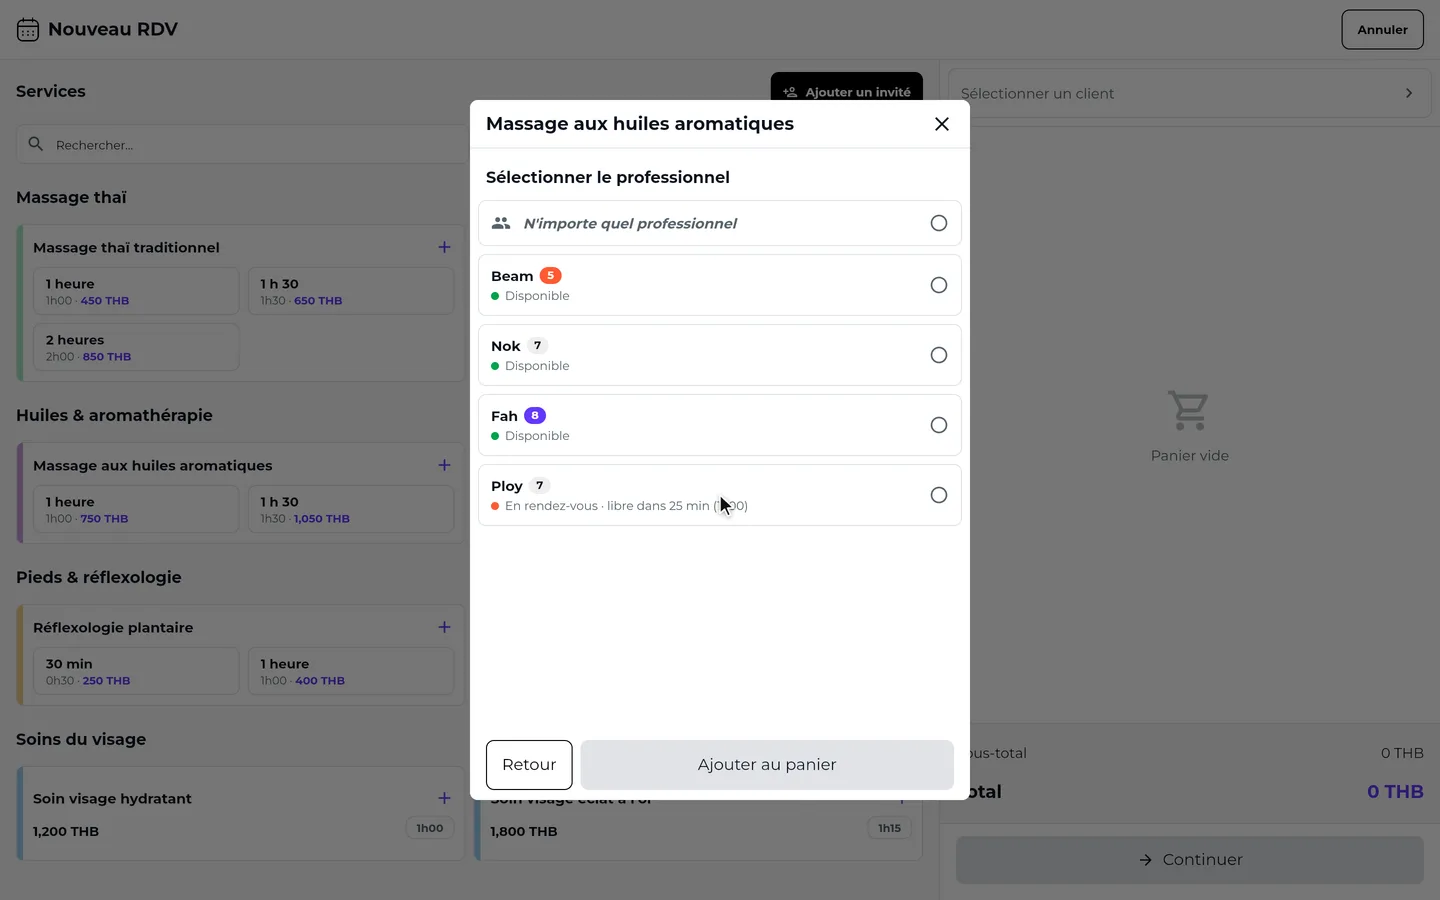Click the search magnifier icon
Screen dimensions: 1440x900
(x=36, y=144)
